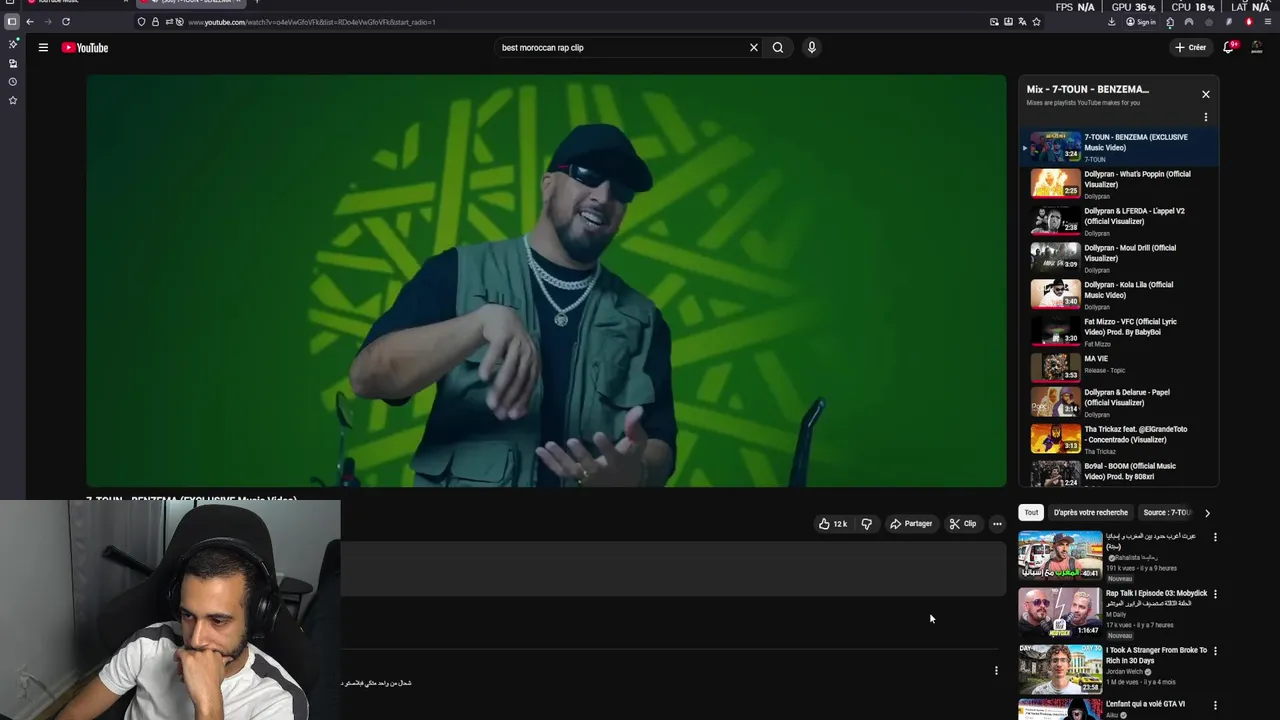
Task: Like the video with 12 k
Action: click(833, 524)
